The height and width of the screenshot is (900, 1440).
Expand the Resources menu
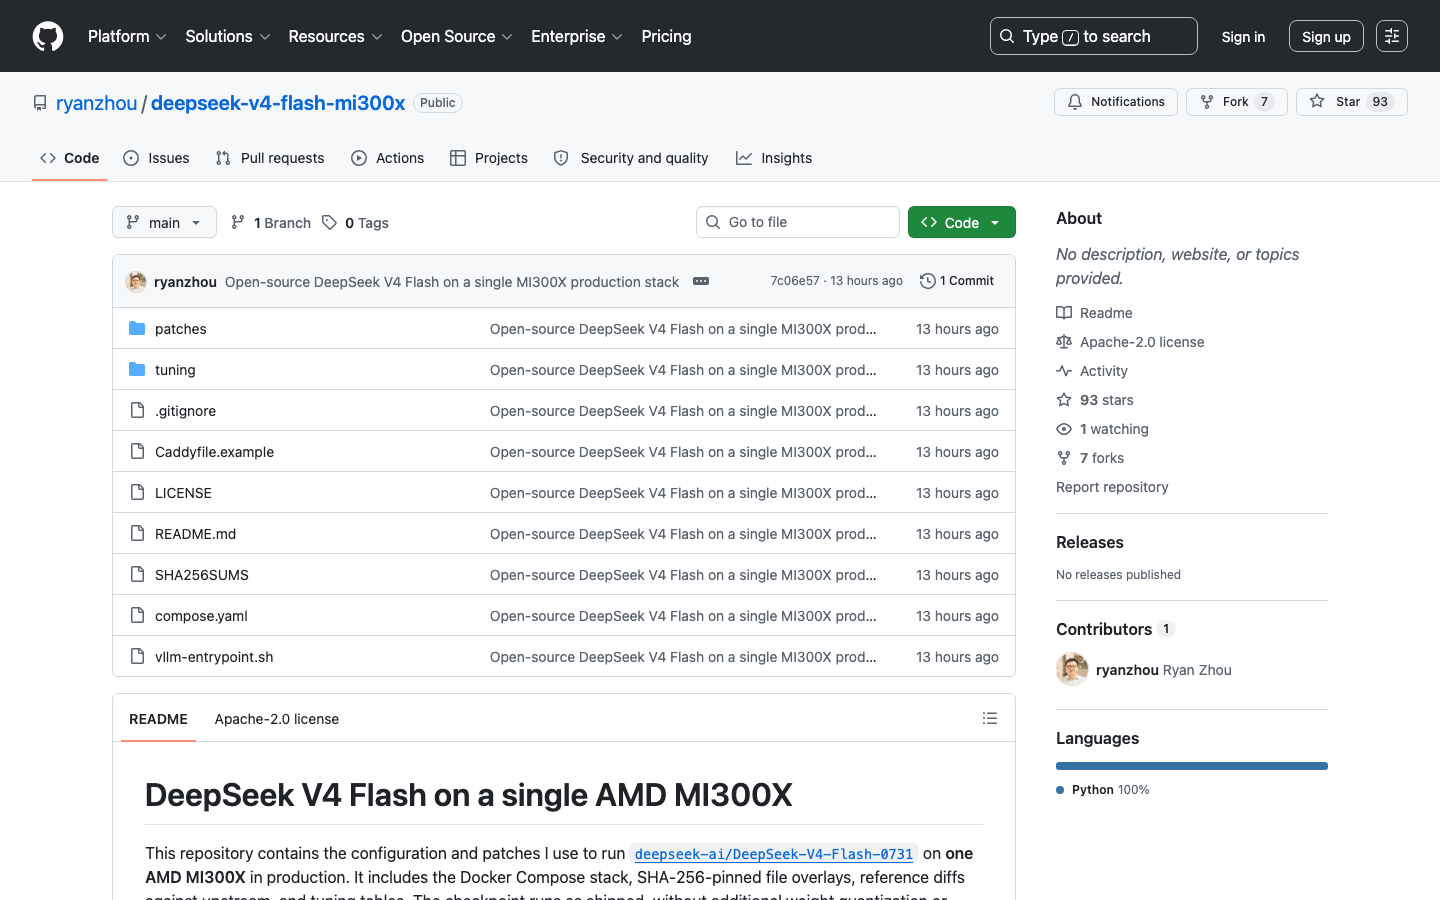pos(335,36)
